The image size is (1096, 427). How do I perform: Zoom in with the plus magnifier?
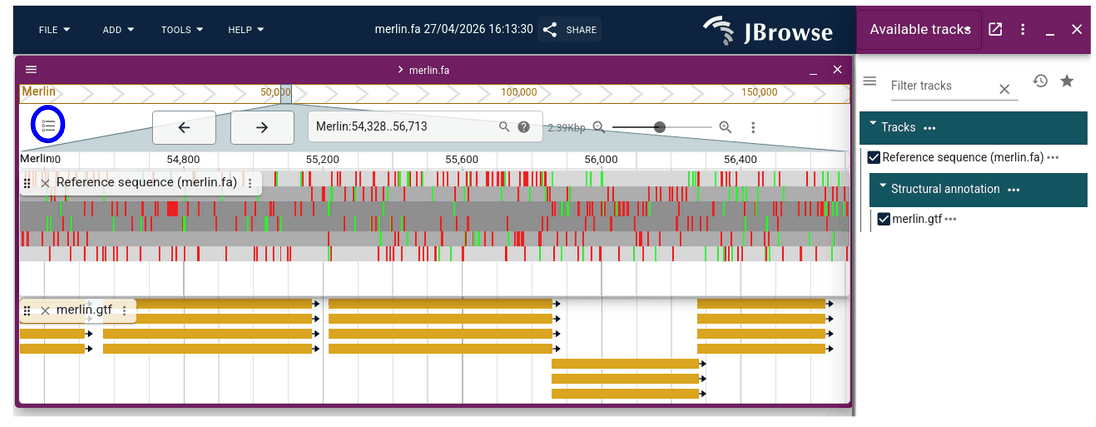[x=726, y=127]
